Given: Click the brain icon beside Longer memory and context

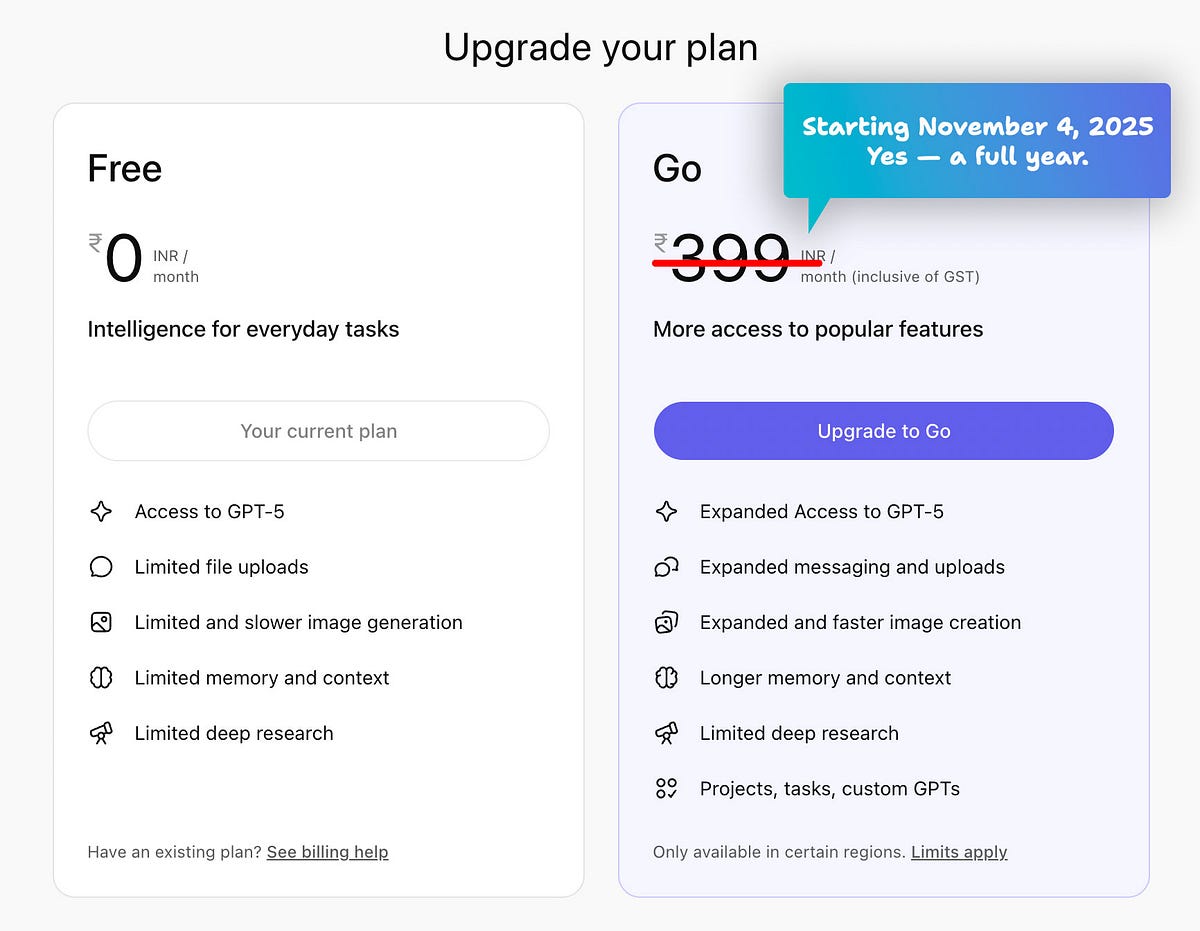Looking at the screenshot, I should 666,678.
